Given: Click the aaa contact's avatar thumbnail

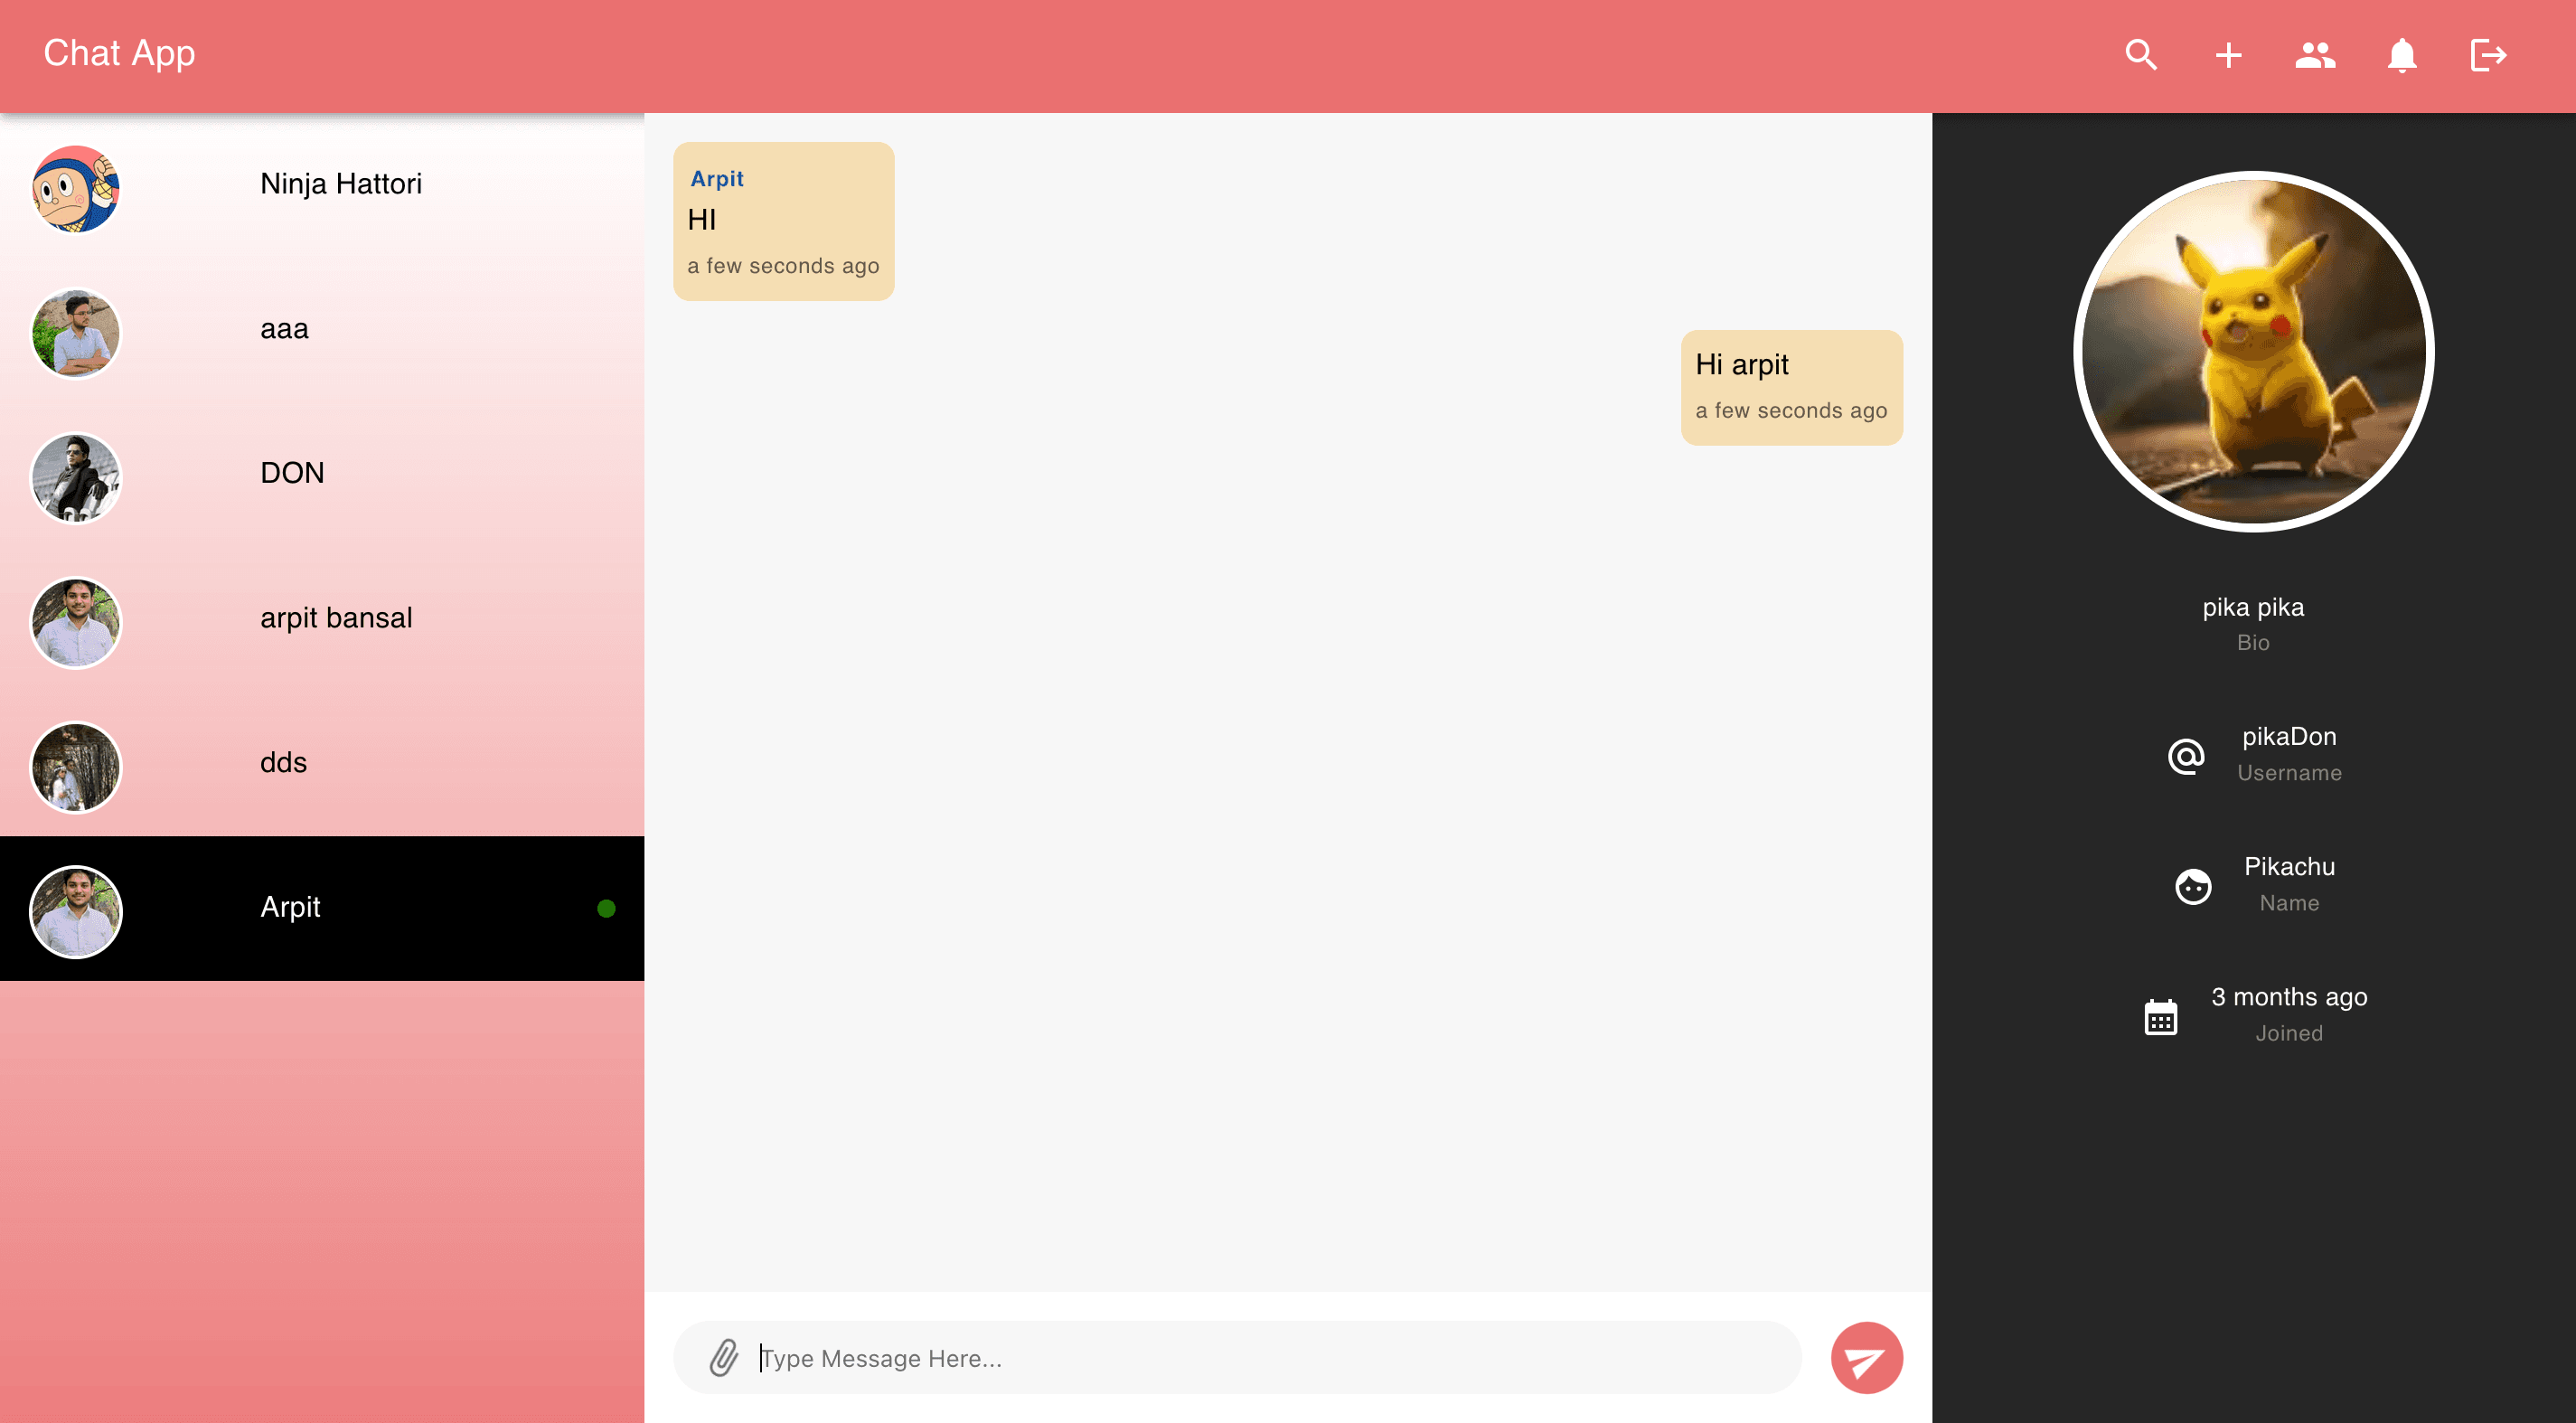Looking at the screenshot, I should pos(75,333).
